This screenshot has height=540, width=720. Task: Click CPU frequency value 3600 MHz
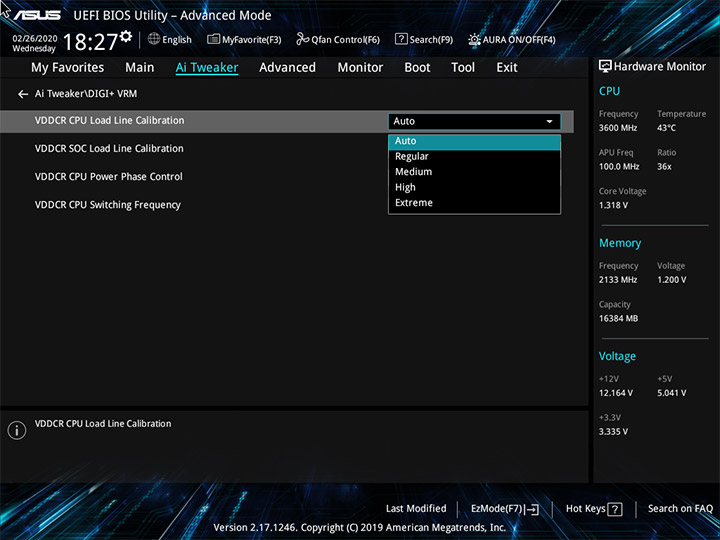[618, 128]
